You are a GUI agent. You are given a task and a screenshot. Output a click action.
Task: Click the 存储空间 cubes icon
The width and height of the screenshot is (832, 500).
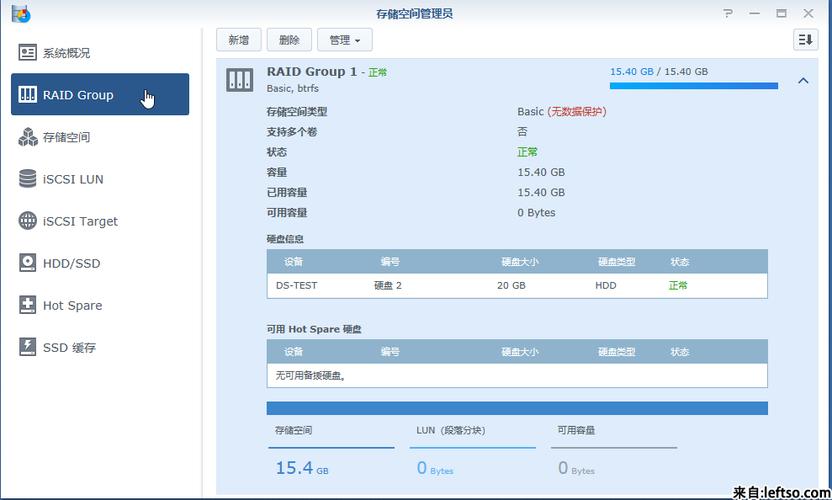pyautogui.click(x=28, y=137)
